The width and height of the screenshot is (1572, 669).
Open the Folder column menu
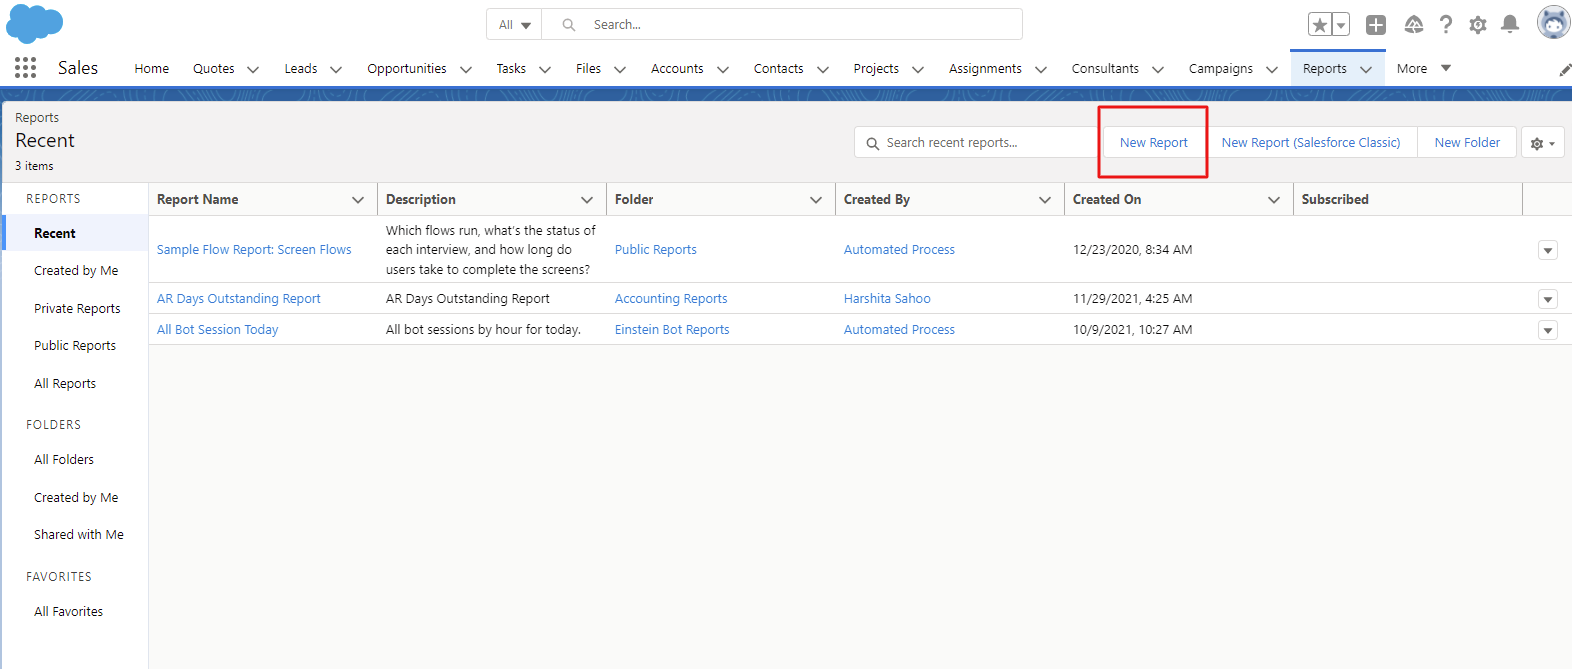coord(816,200)
